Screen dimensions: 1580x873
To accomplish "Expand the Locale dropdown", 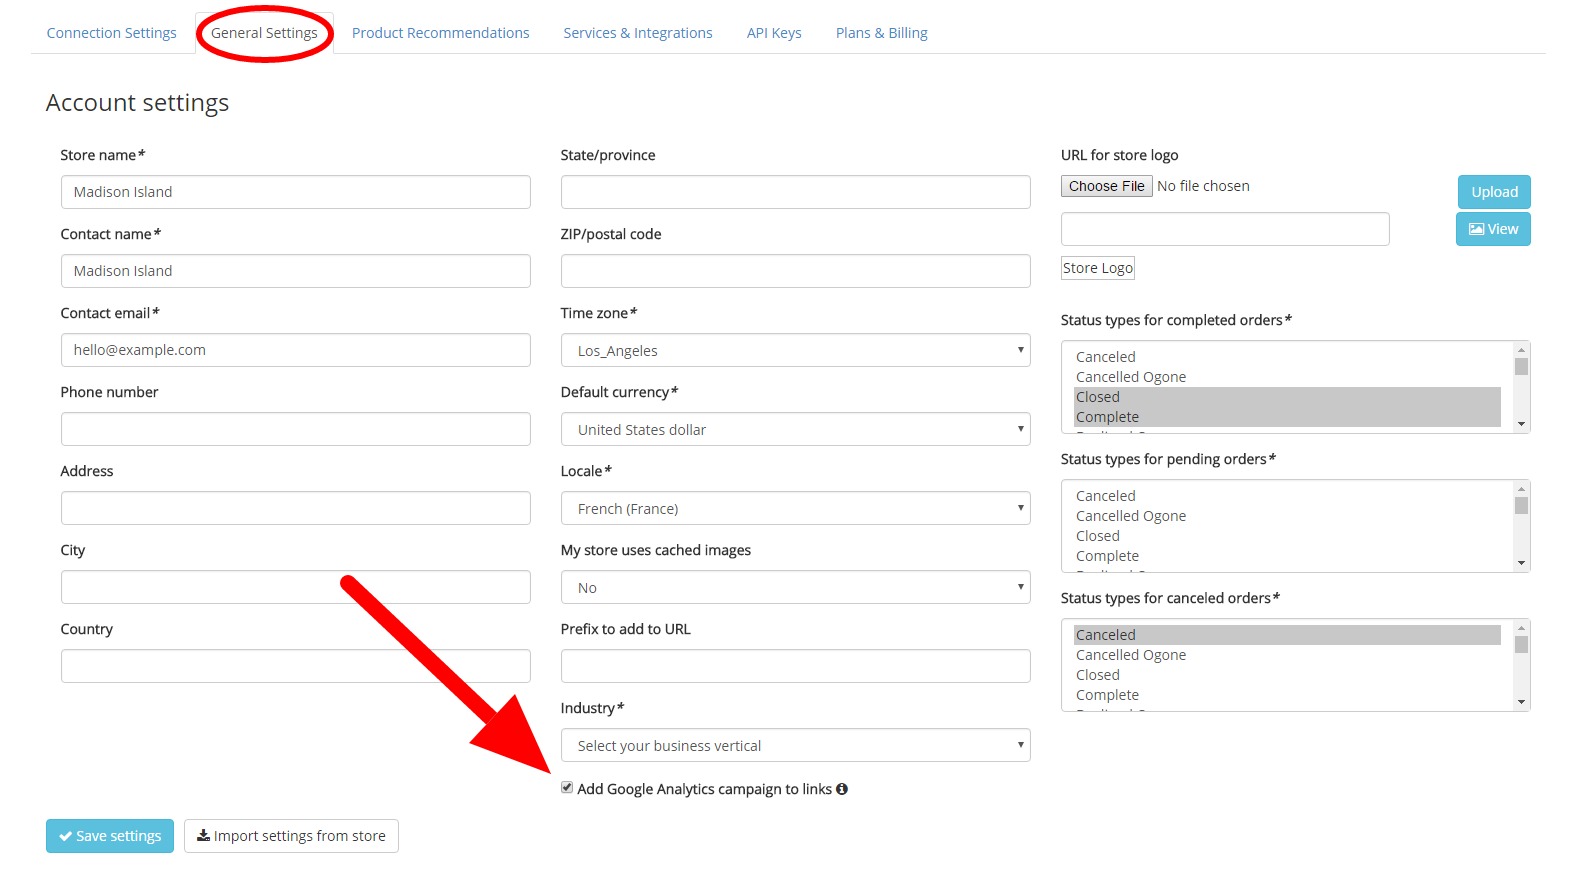I will [795, 508].
